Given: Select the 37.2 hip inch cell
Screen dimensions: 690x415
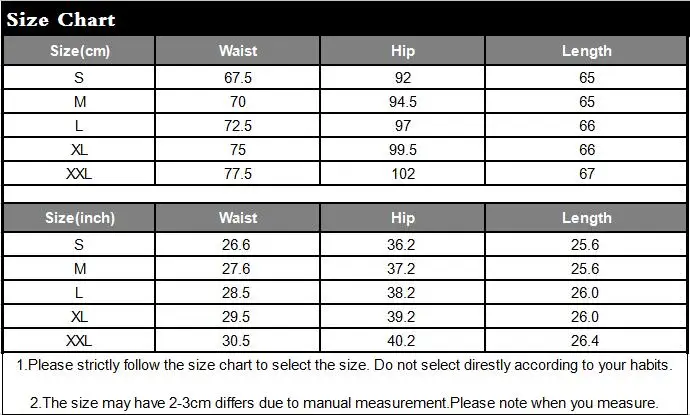Looking at the screenshot, I should point(401,268).
